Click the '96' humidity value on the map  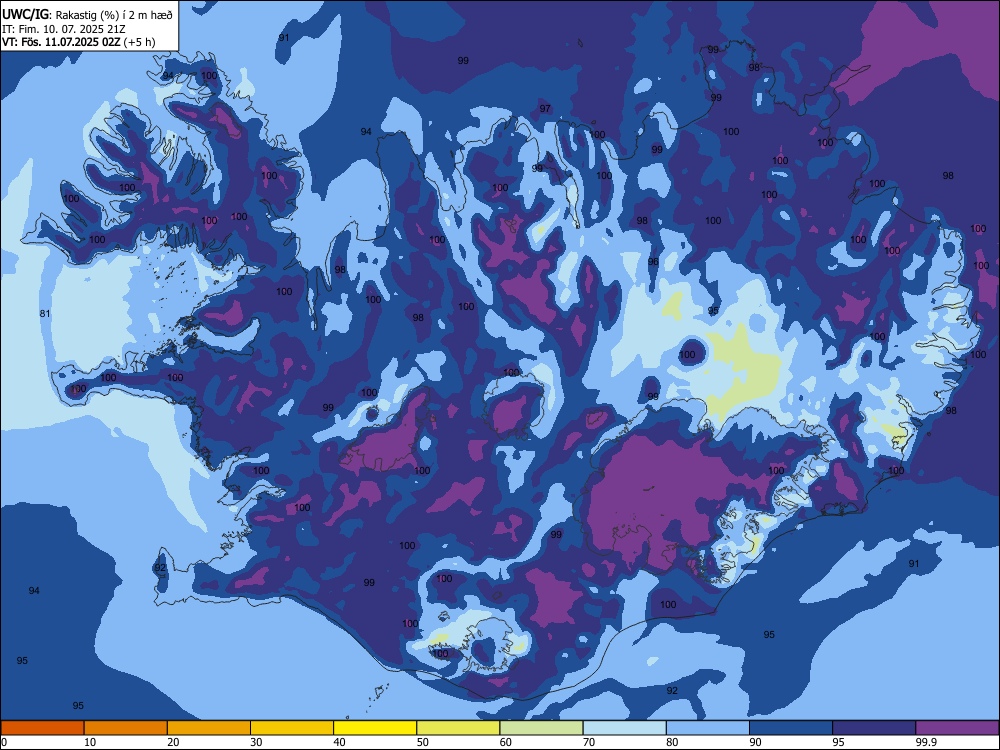(x=653, y=261)
